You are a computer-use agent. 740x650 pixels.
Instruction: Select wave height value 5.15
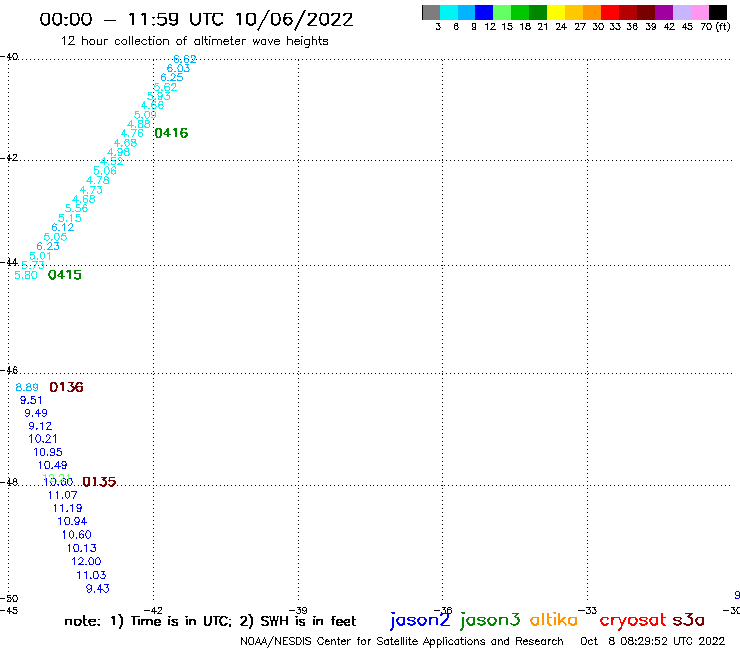point(70,218)
